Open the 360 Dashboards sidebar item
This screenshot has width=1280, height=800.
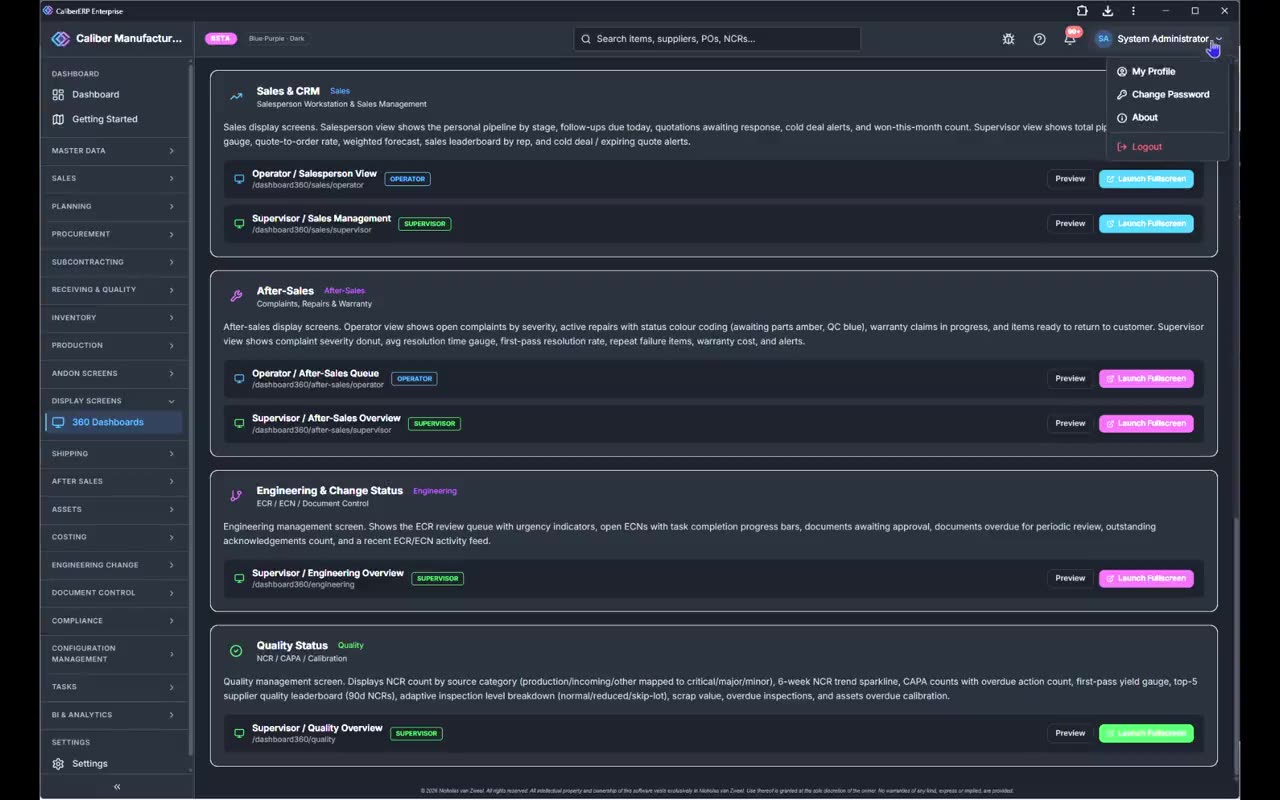[x=114, y=422]
